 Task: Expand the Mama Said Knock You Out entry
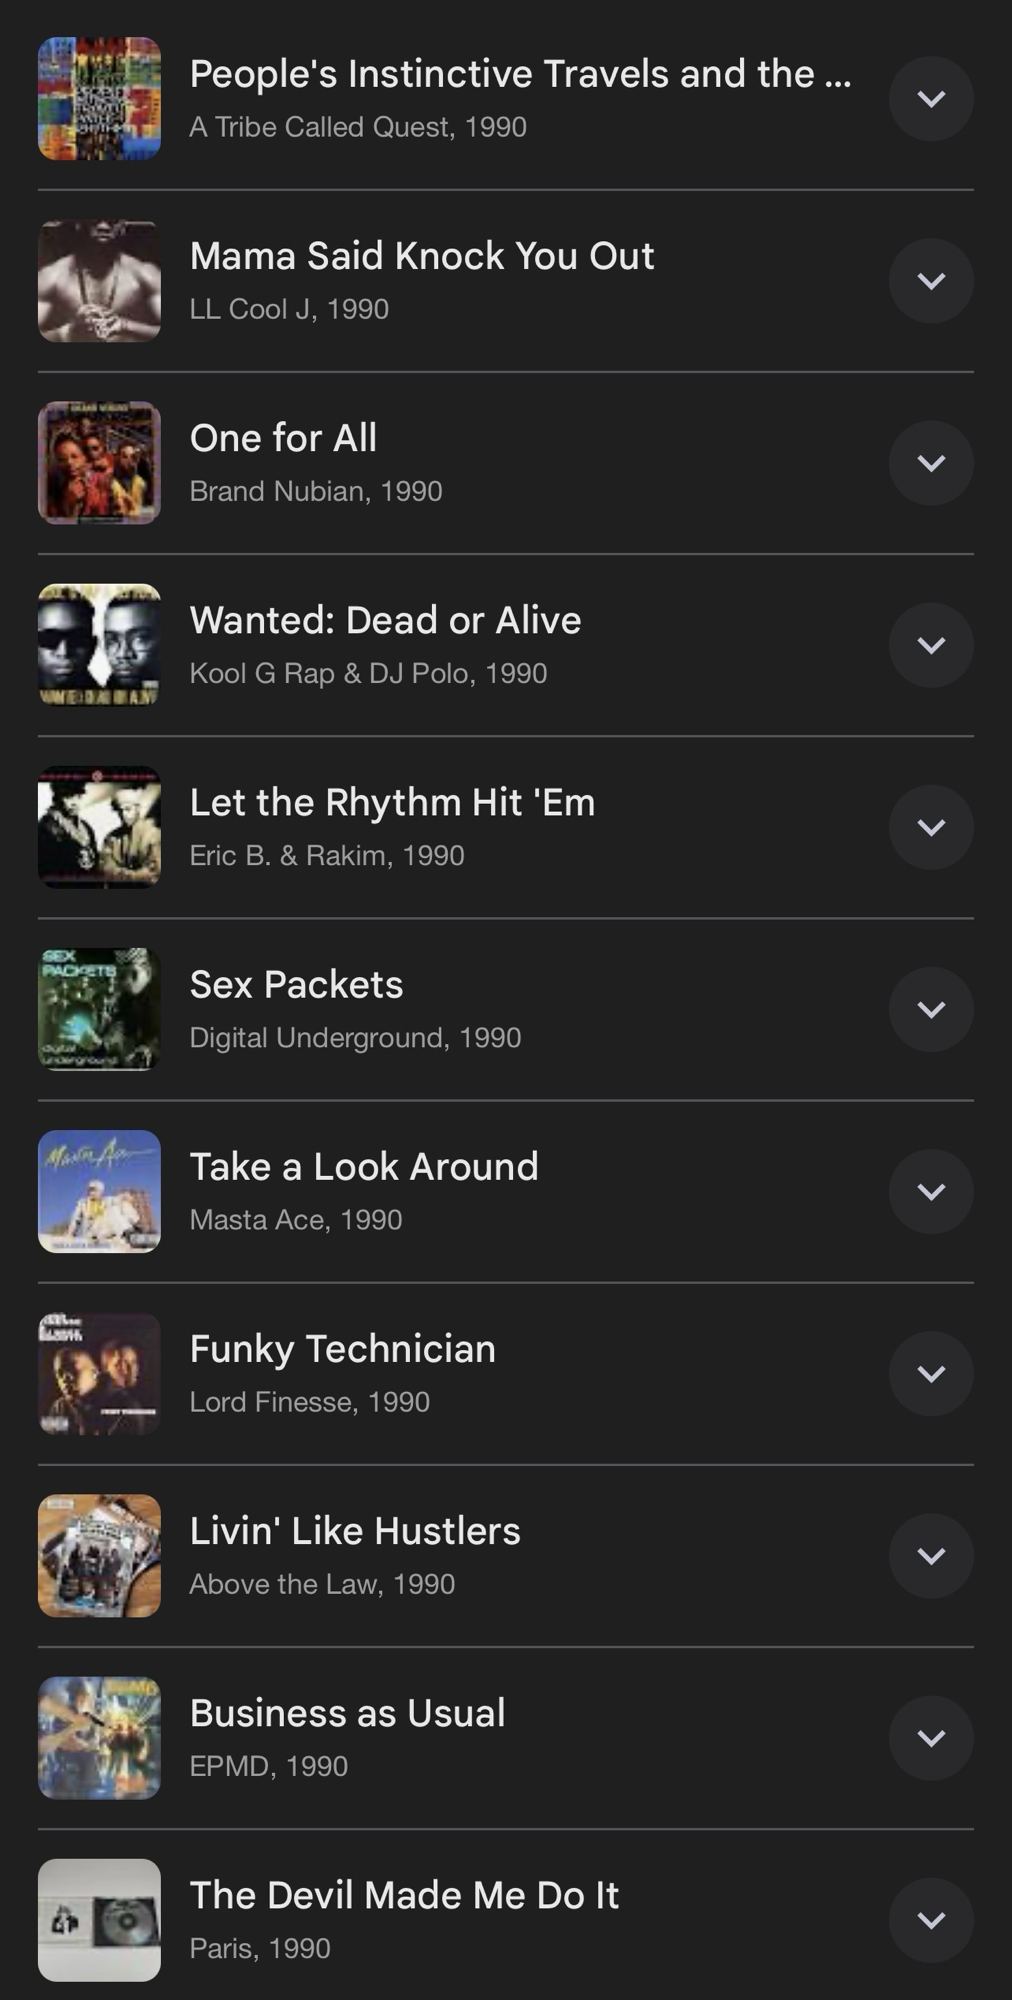(x=931, y=281)
